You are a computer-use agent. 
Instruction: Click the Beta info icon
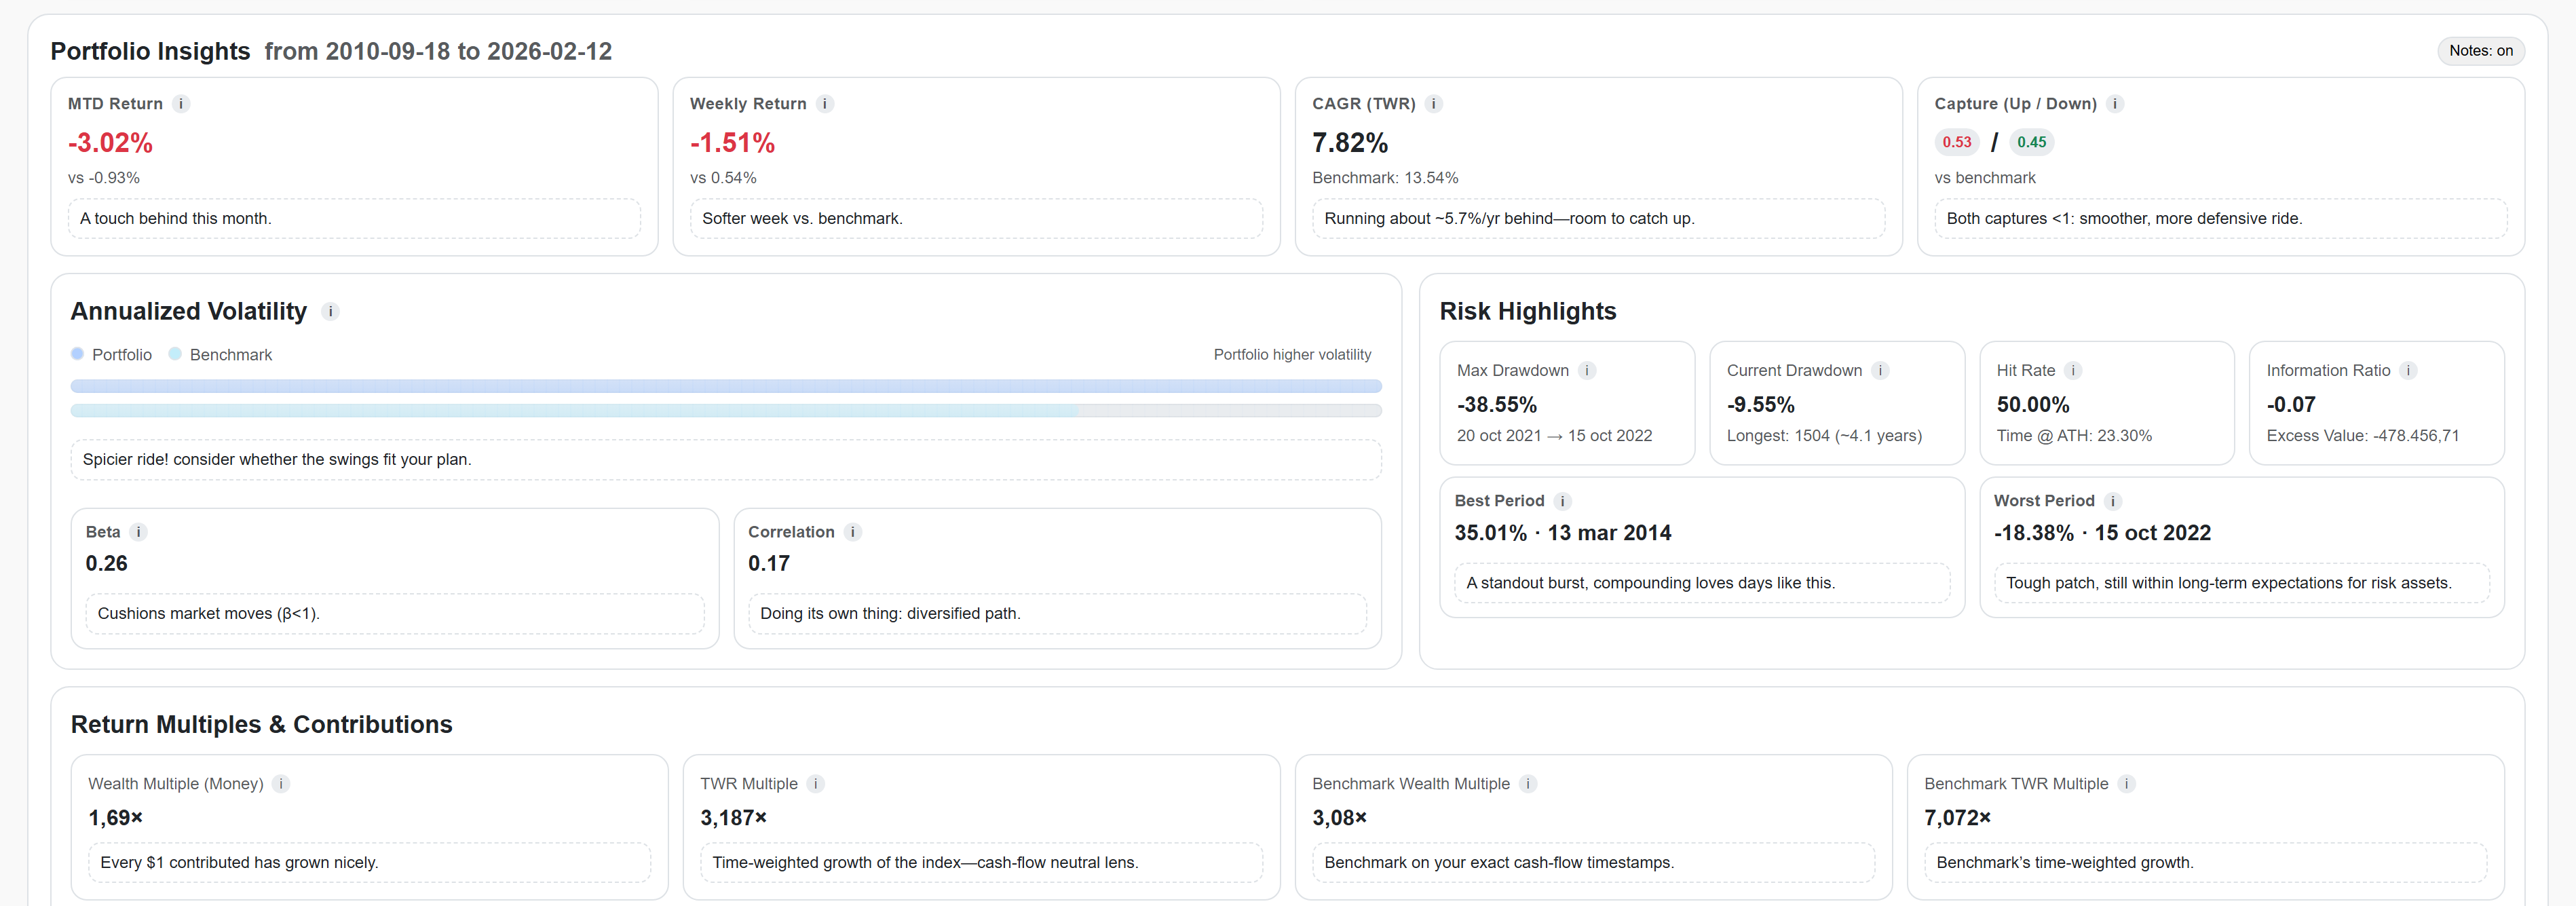[x=139, y=532]
